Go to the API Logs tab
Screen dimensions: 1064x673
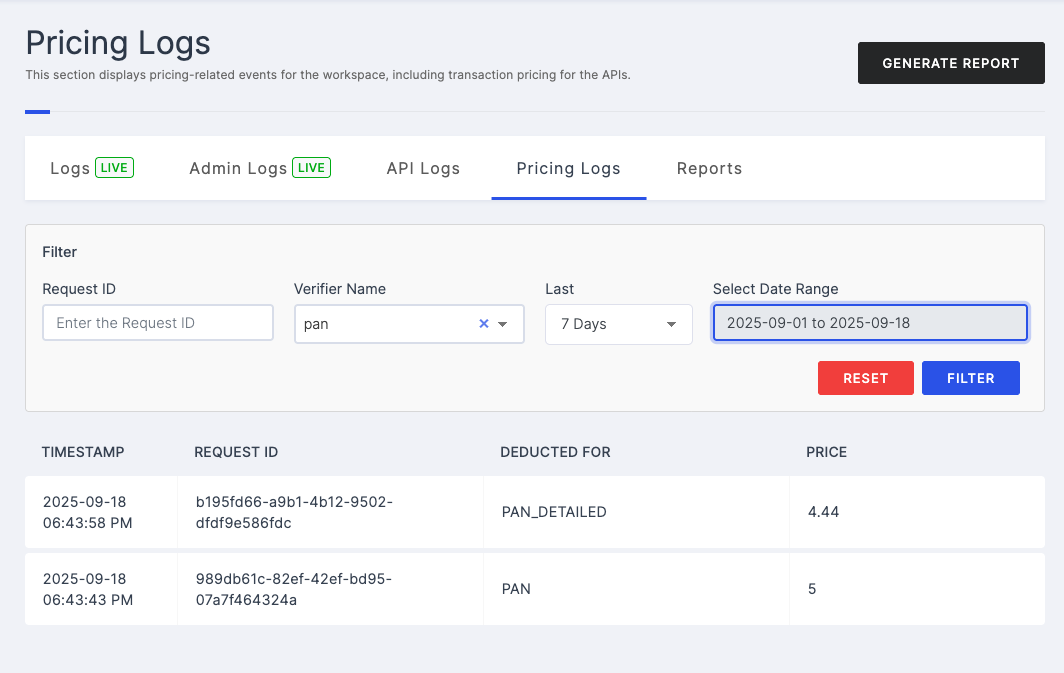pyautogui.click(x=423, y=168)
